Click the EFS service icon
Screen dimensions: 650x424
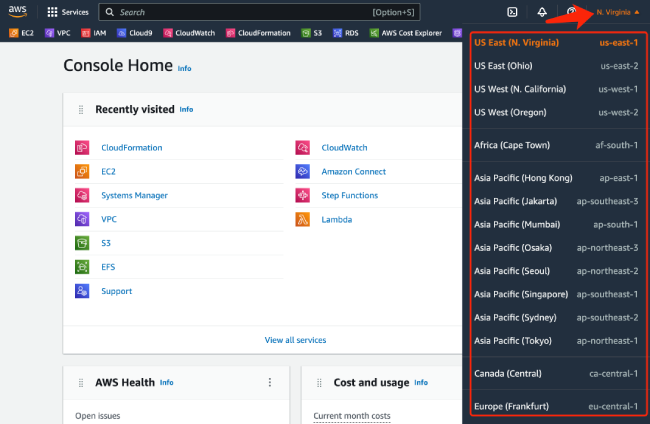[x=82, y=267]
